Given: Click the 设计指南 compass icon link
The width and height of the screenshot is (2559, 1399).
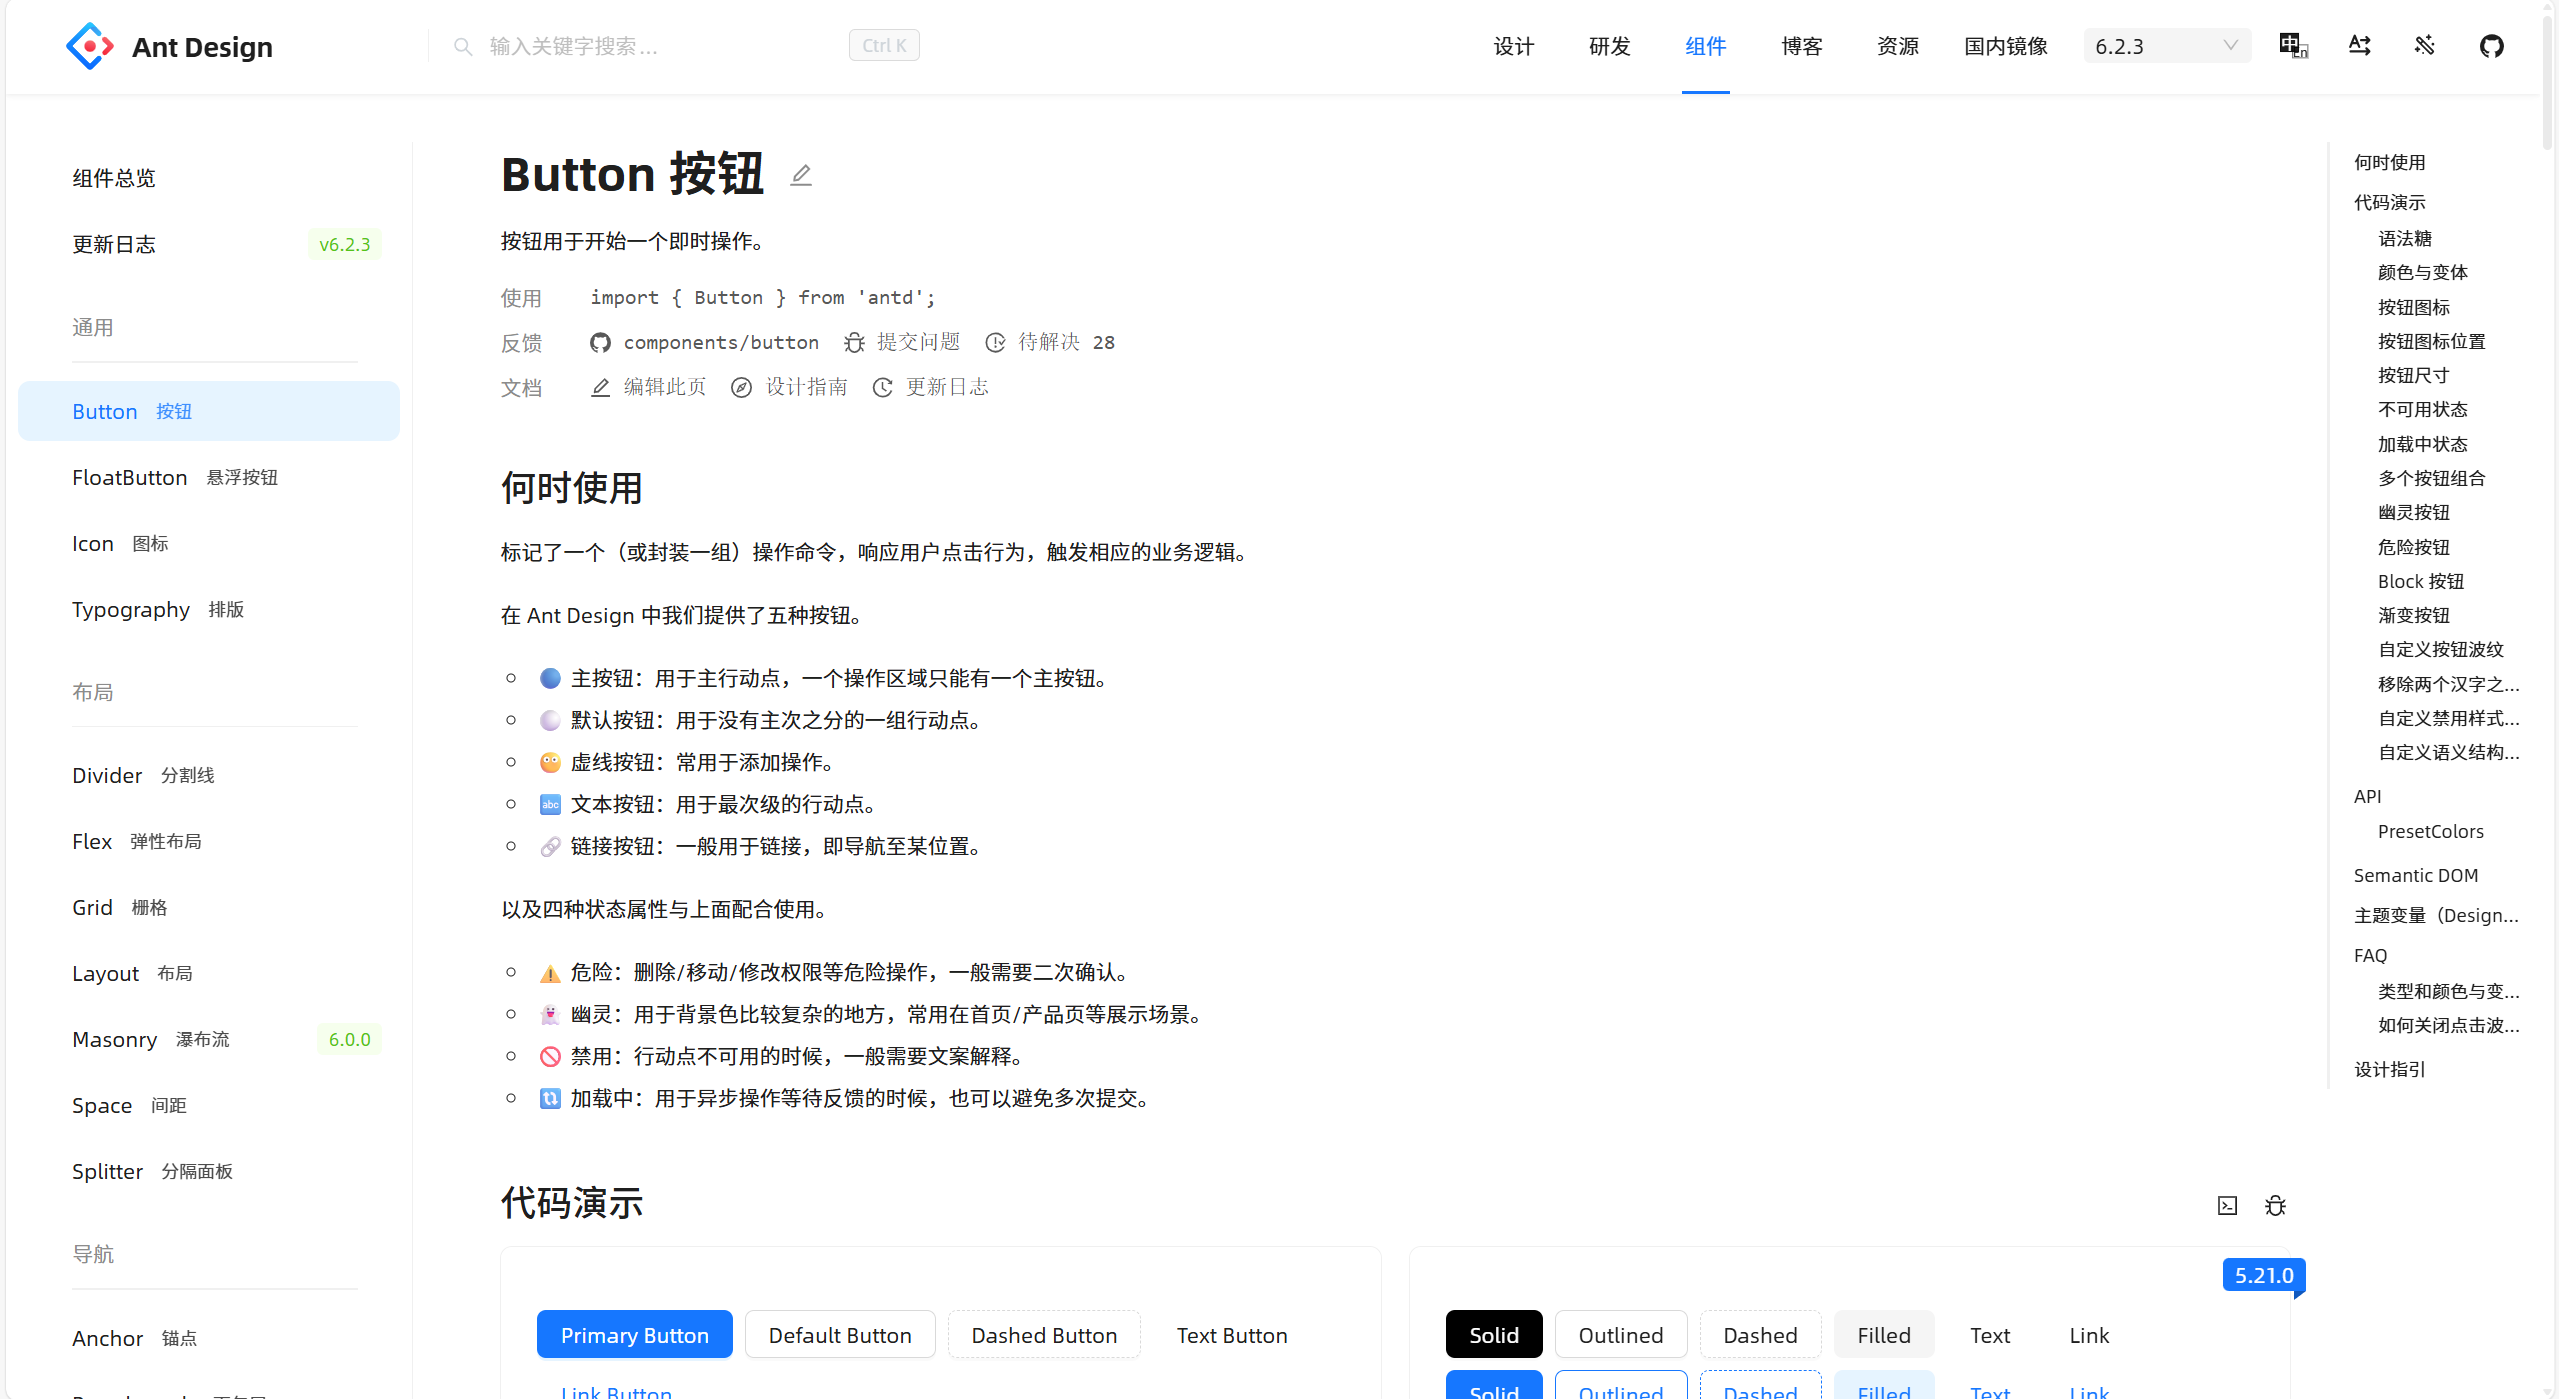Looking at the screenshot, I should click(x=790, y=388).
